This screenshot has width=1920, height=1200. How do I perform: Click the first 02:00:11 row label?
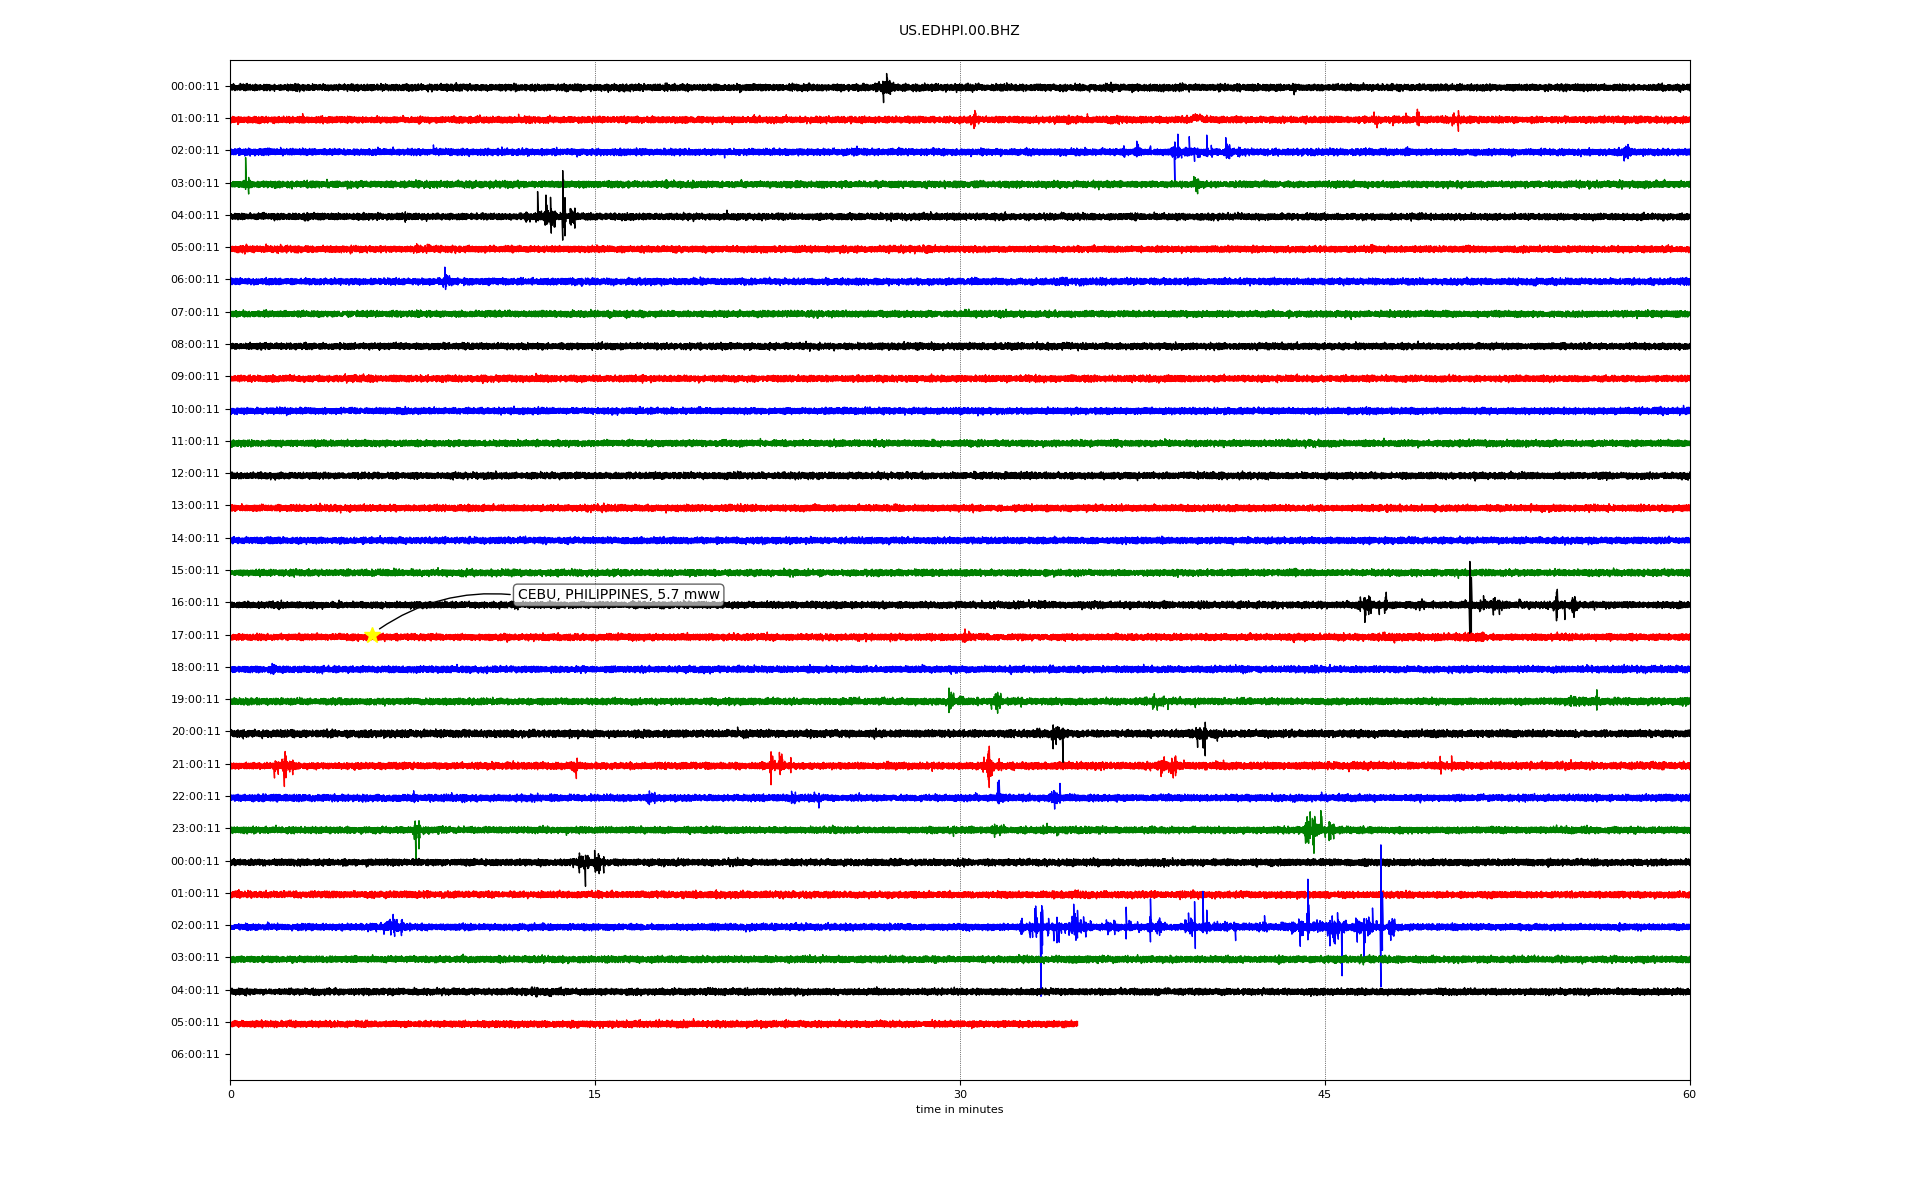(x=195, y=151)
